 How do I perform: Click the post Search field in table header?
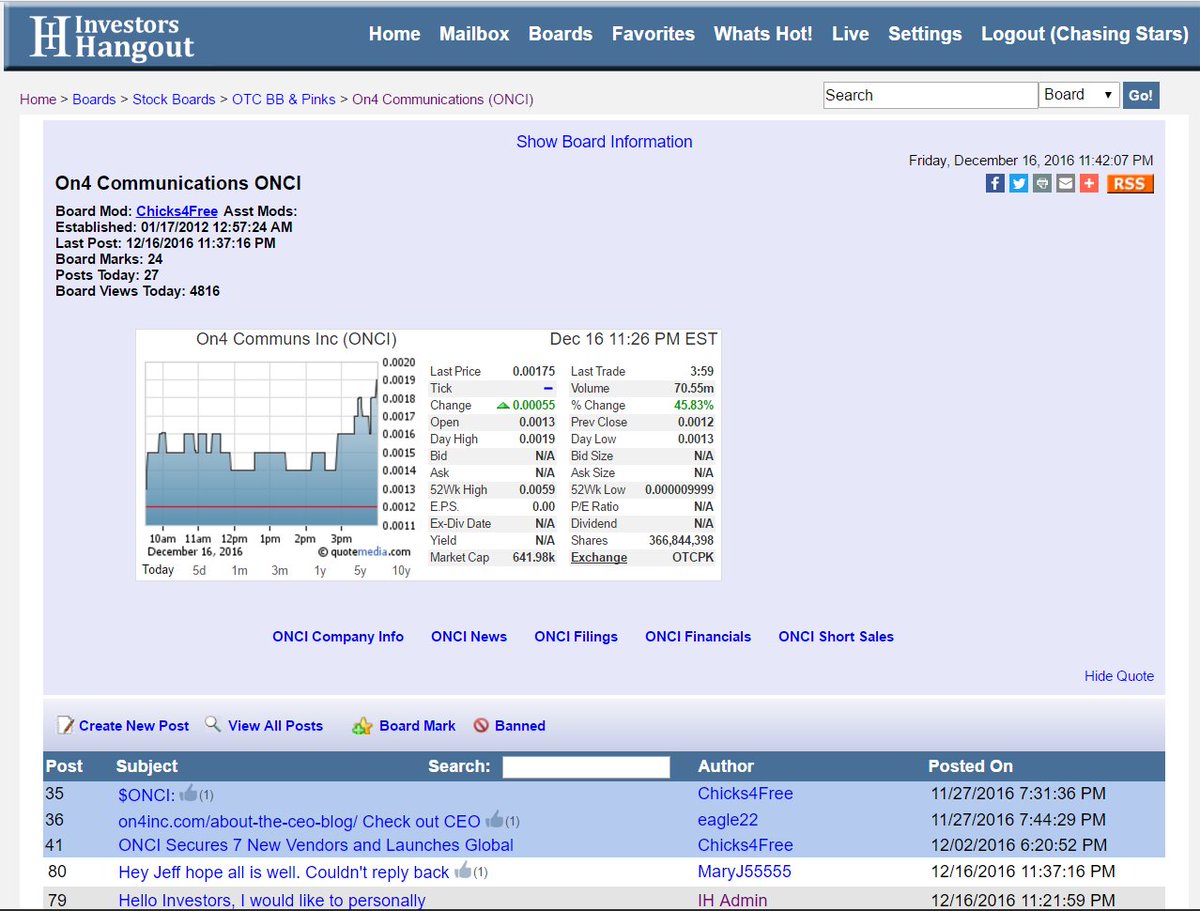click(x=586, y=767)
